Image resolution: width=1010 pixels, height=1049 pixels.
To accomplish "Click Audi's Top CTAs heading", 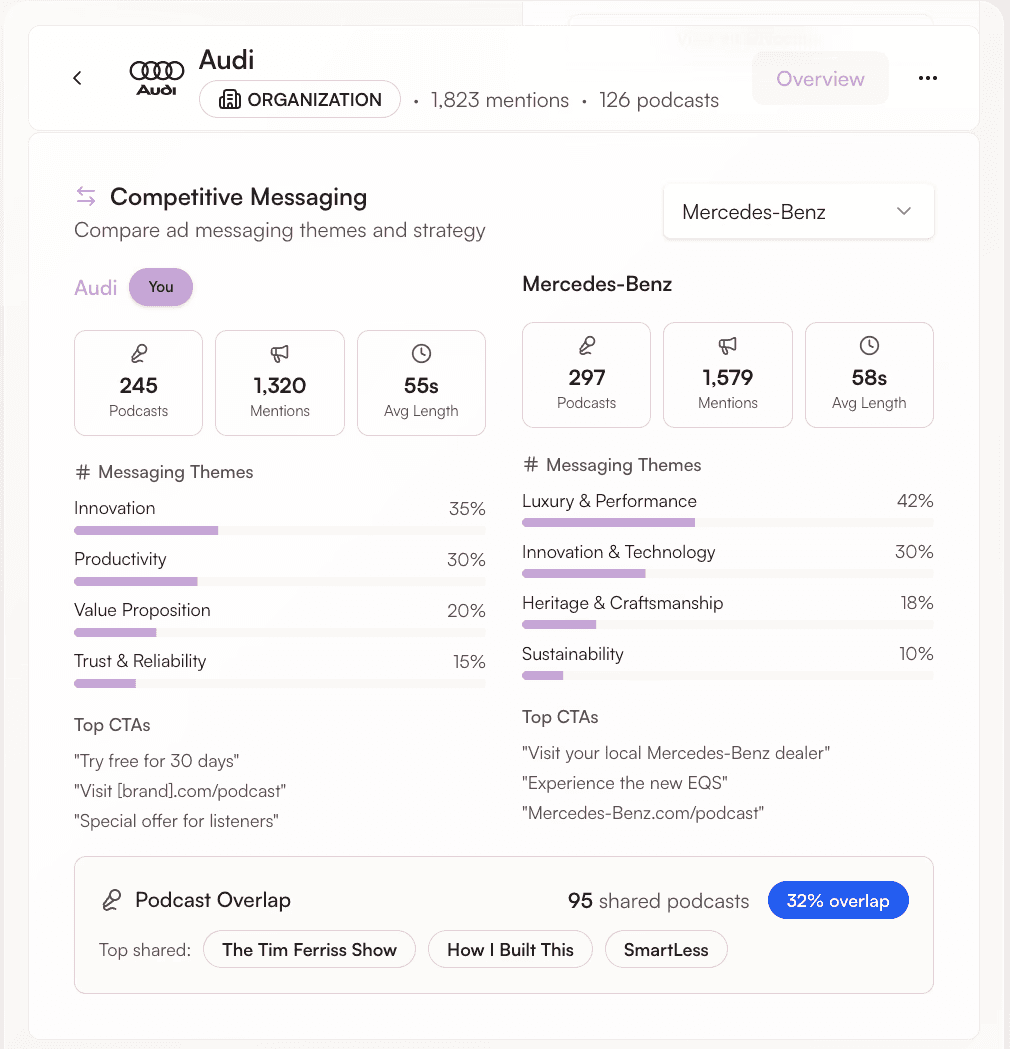I will point(112,725).
